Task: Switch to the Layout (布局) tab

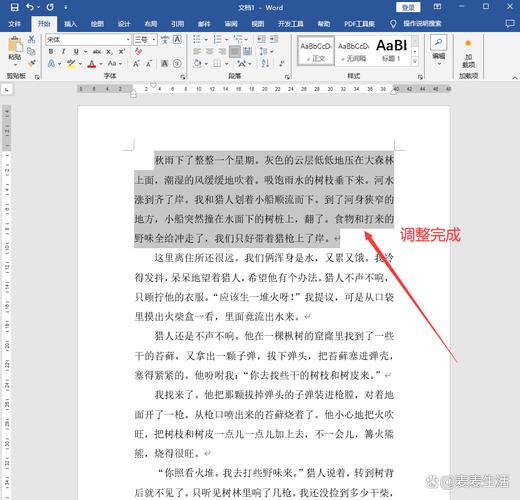Action: pos(150,24)
